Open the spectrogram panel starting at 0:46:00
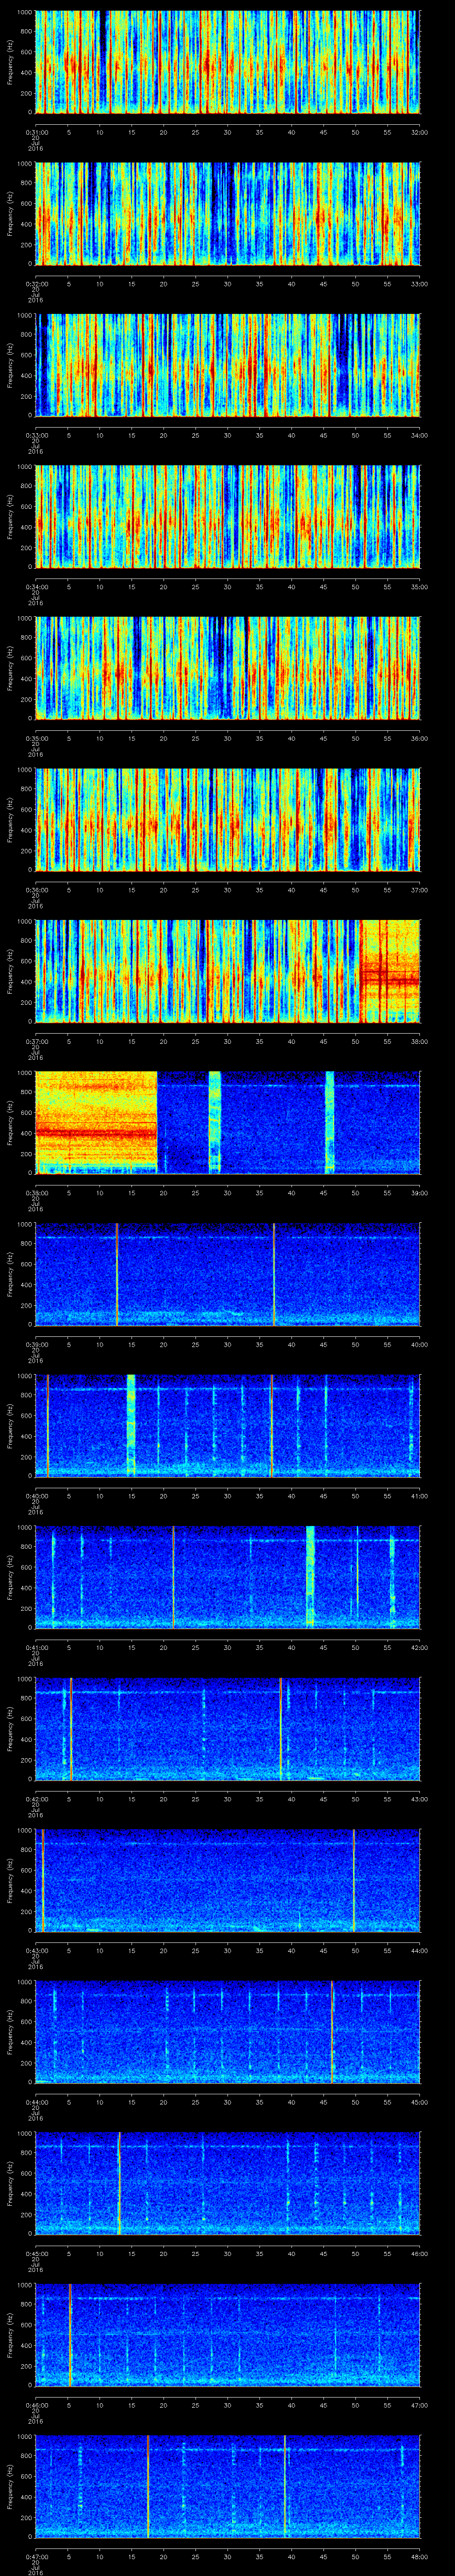455x2576 pixels. pos(228,2335)
